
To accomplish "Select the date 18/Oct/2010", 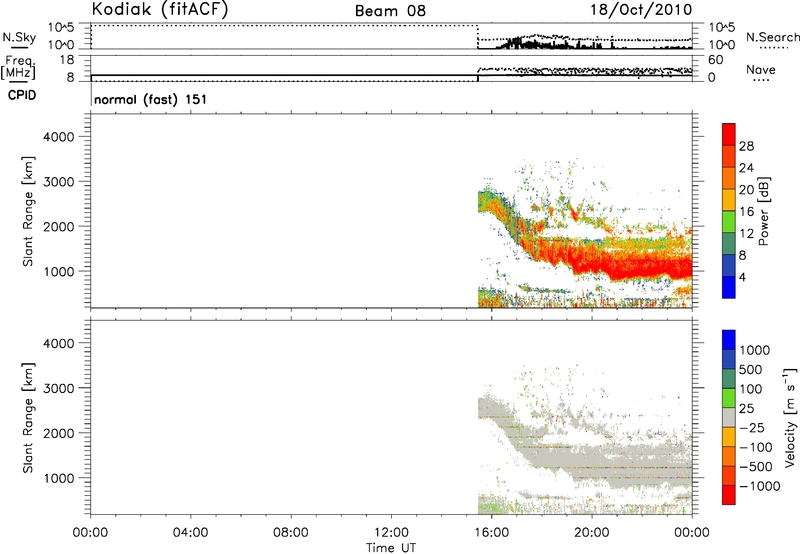I will [x=641, y=10].
